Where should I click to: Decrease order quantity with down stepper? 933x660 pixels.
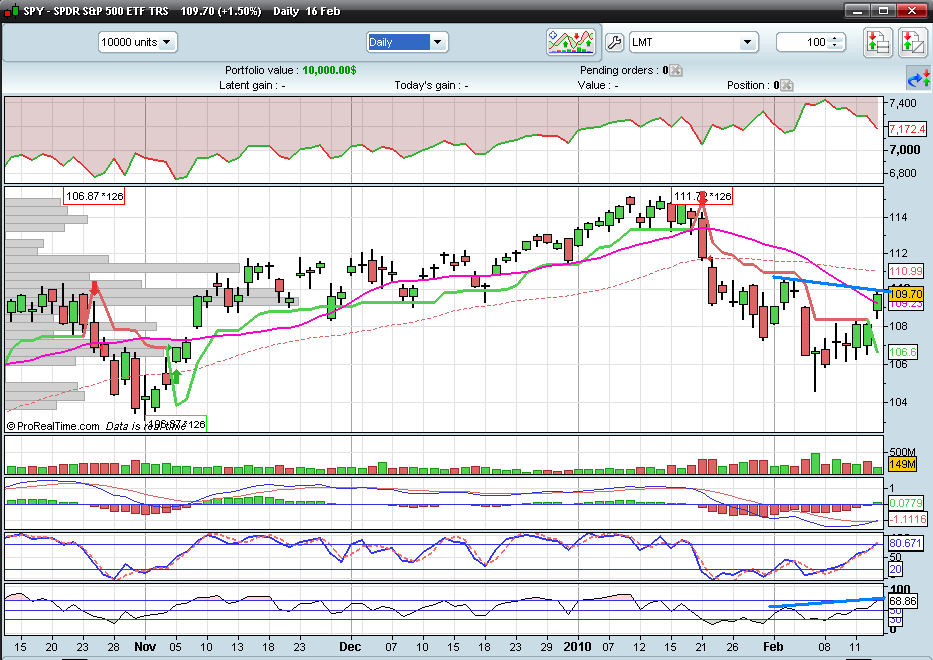click(x=835, y=46)
